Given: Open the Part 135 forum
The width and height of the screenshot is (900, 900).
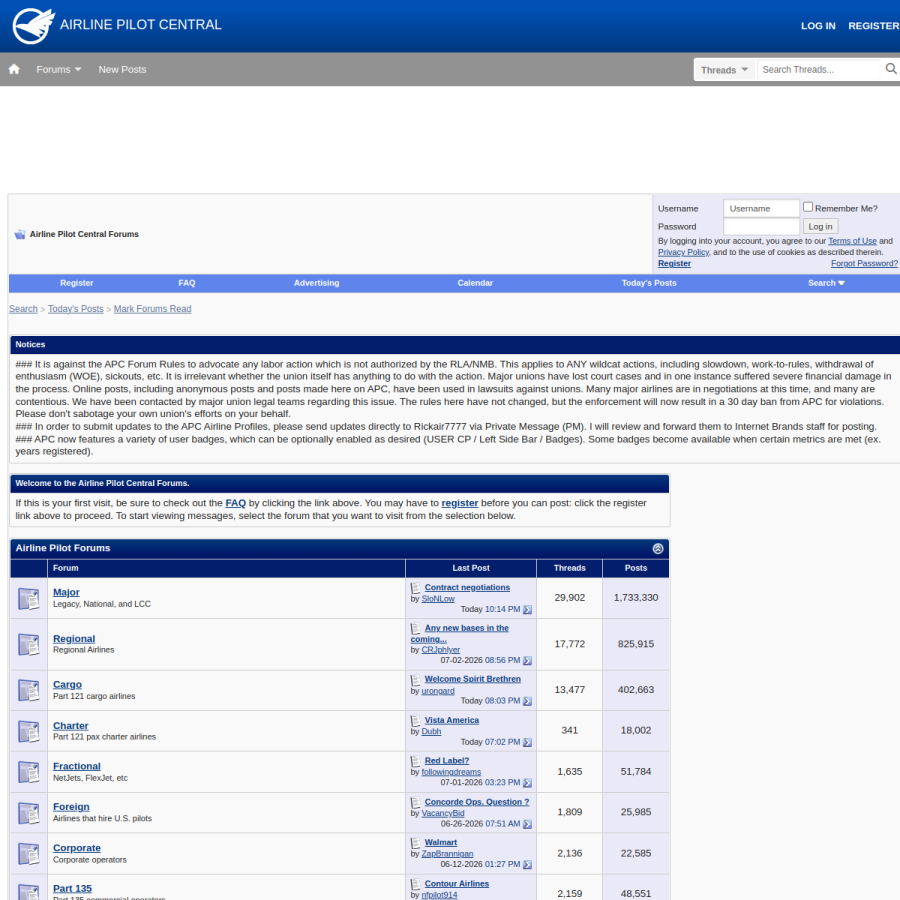Looking at the screenshot, I should click(72, 889).
